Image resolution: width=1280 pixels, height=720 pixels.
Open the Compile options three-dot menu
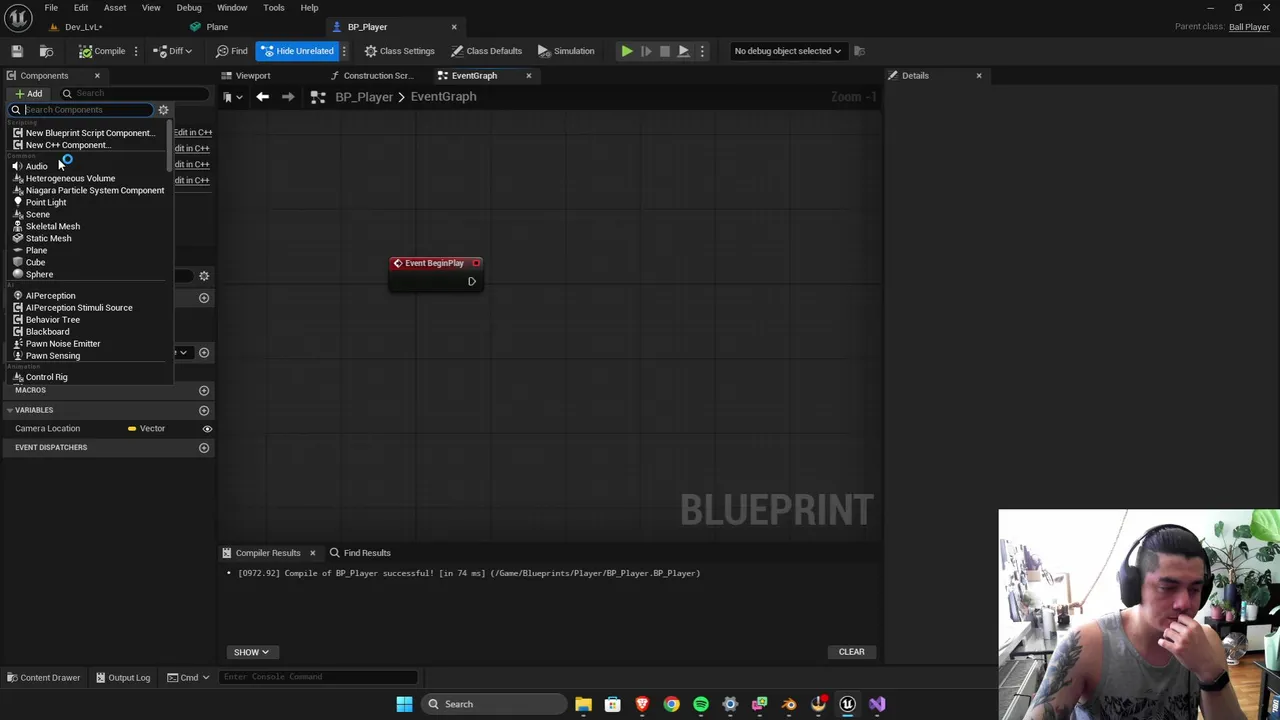[136, 51]
